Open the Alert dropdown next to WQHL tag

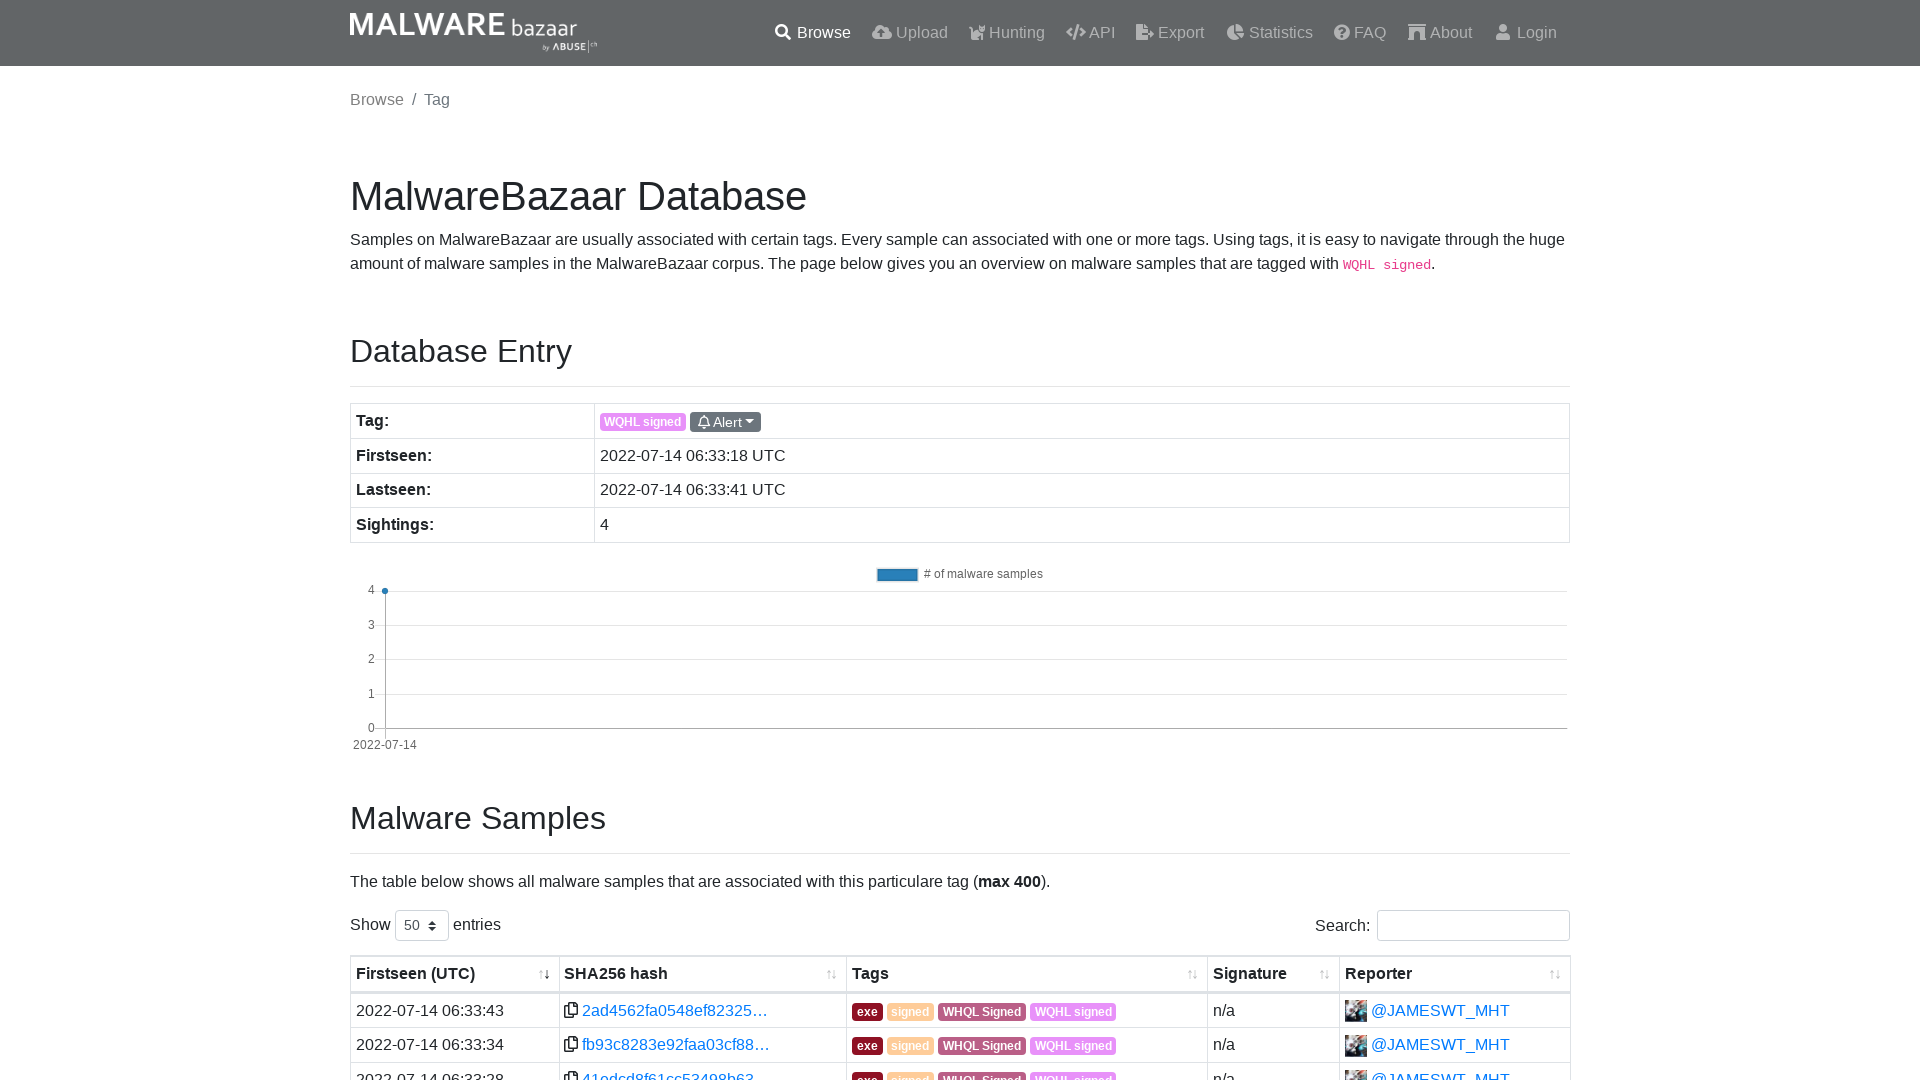click(725, 421)
